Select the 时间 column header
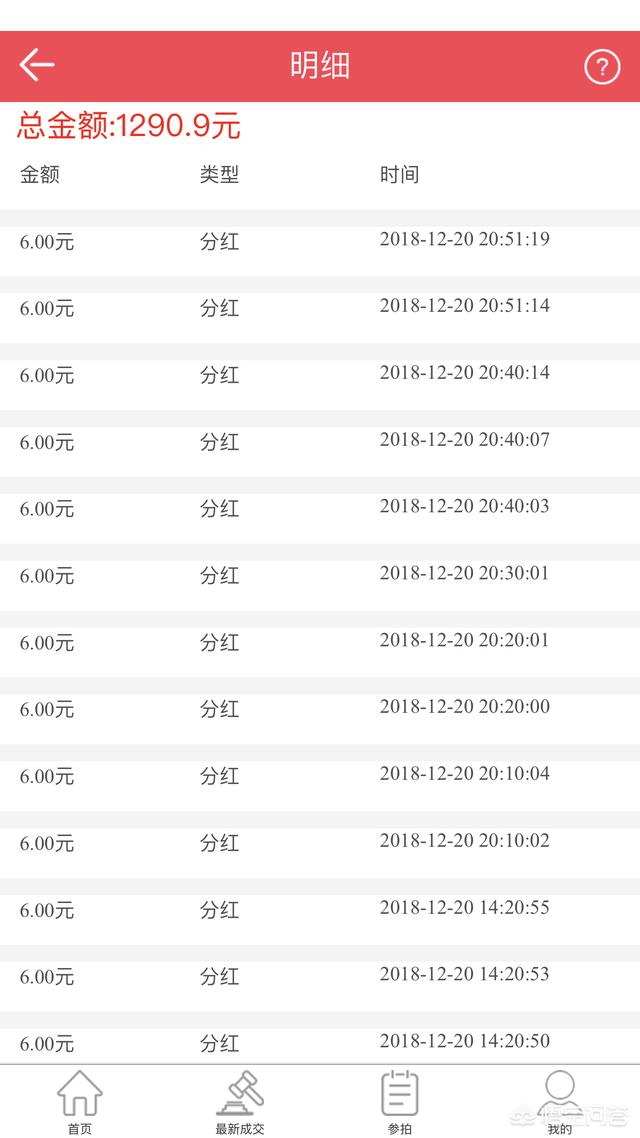Screen dimensions: 640x1138 [x=399, y=175]
